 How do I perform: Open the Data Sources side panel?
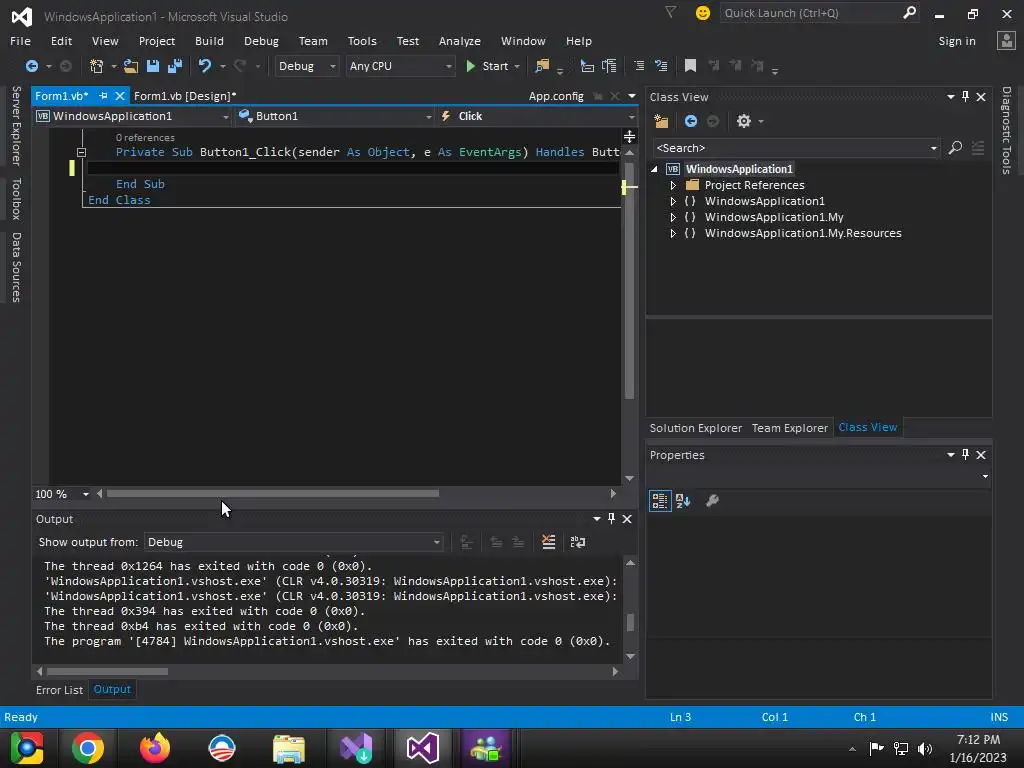coord(16,268)
